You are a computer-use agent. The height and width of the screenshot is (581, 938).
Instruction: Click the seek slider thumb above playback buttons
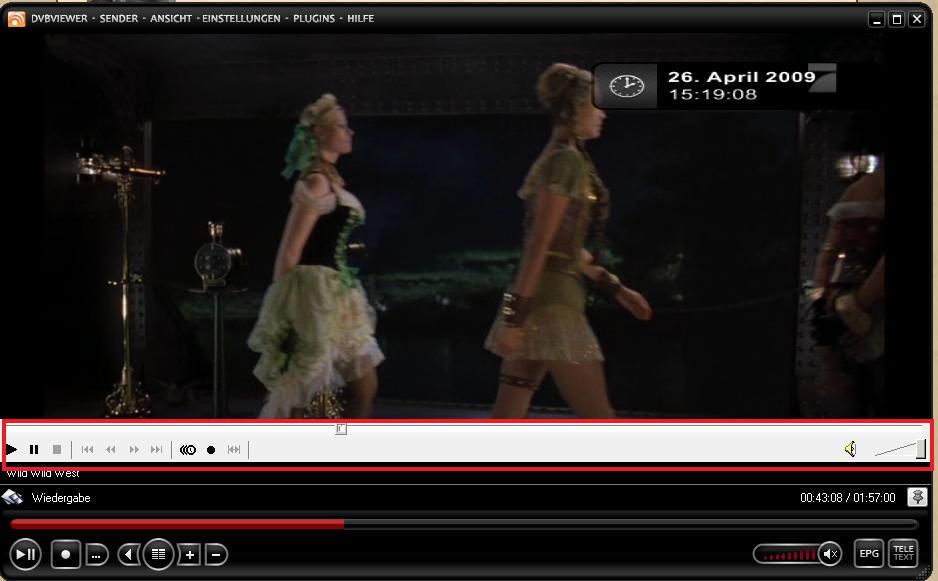pyautogui.click(x=341, y=428)
